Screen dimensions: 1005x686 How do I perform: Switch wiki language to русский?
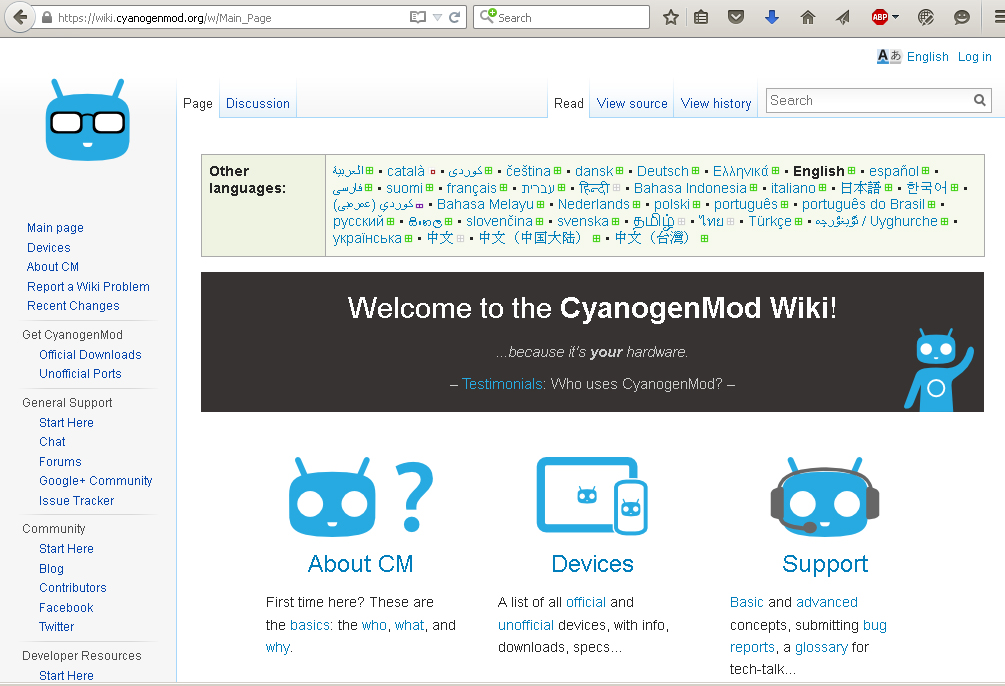click(x=358, y=221)
